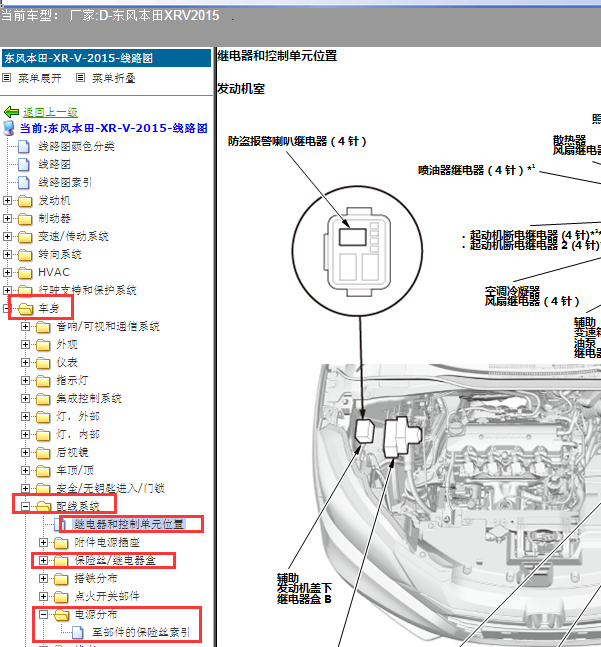Image resolution: width=601 pixels, height=647 pixels.
Task: Open 至部件的保险丝索引 item
Action: [141, 633]
